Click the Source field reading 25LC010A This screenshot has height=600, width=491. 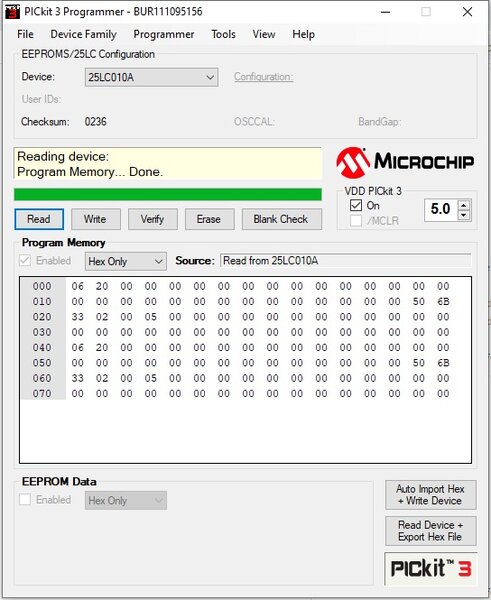[346, 261]
